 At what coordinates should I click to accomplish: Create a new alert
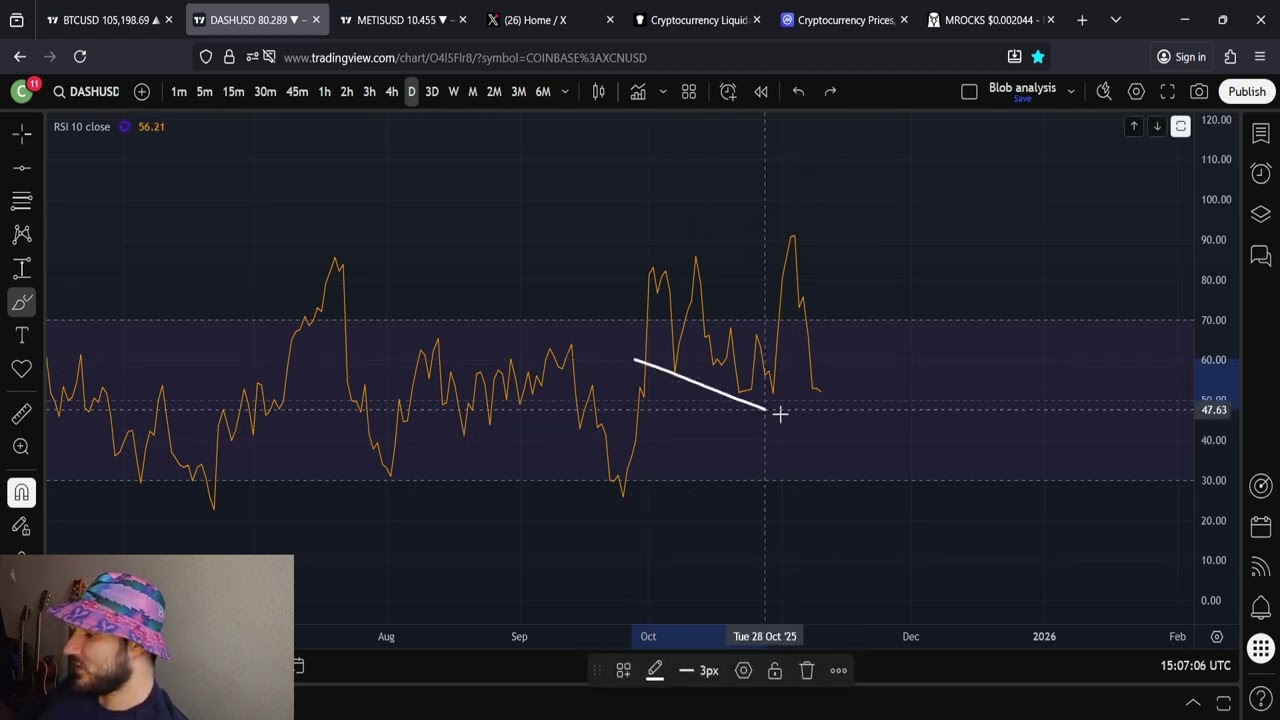tap(728, 91)
